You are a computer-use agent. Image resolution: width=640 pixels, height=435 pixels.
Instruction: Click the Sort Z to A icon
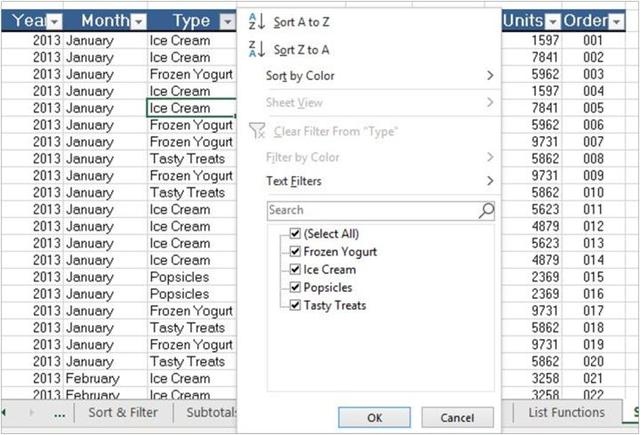point(256,48)
